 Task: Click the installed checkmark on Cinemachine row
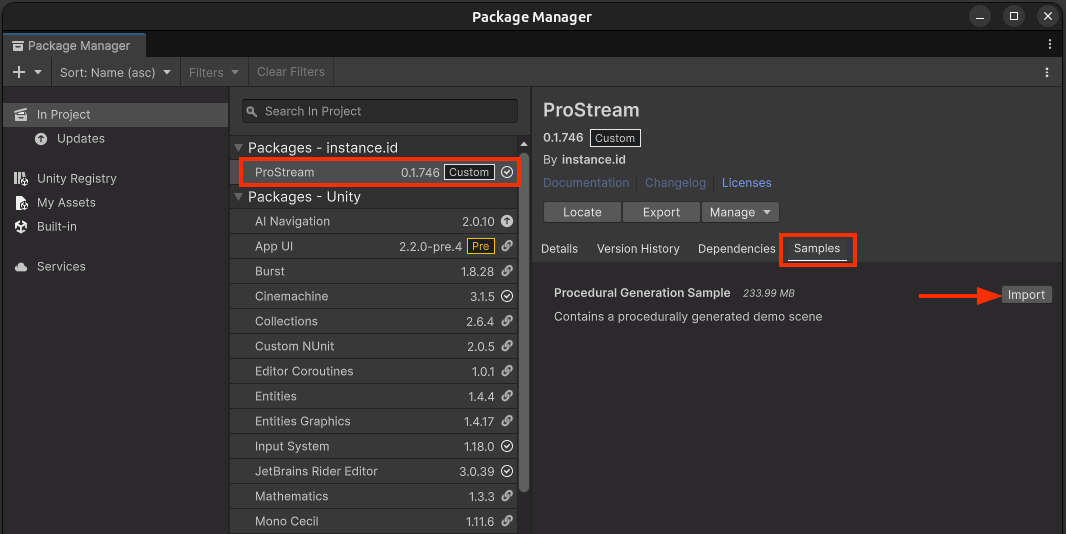click(x=507, y=296)
